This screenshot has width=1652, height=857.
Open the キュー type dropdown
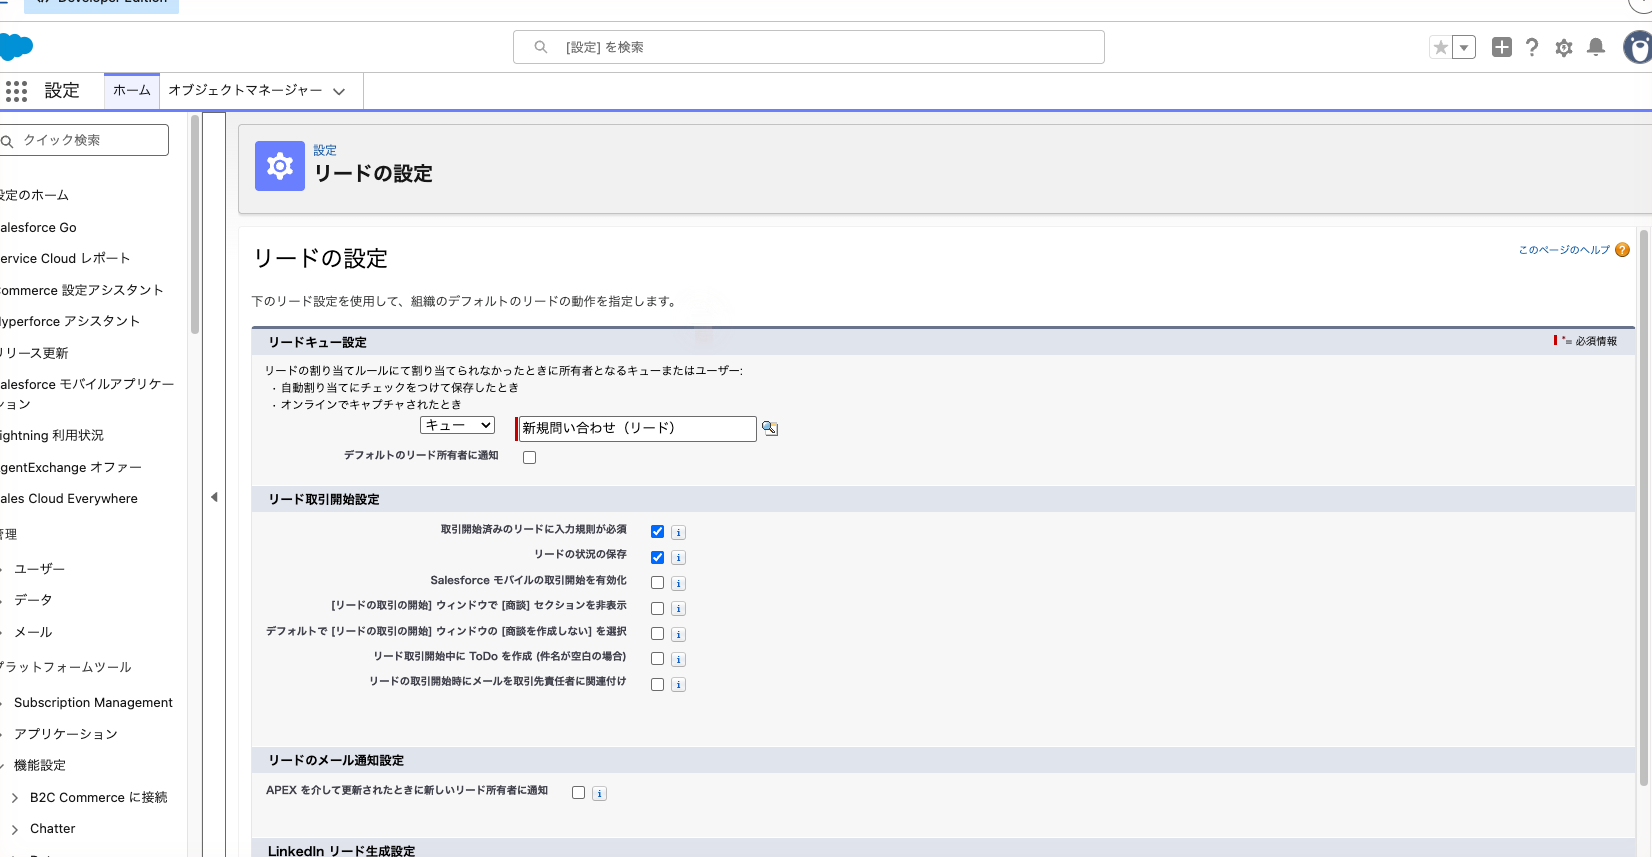(x=458, y=425)
